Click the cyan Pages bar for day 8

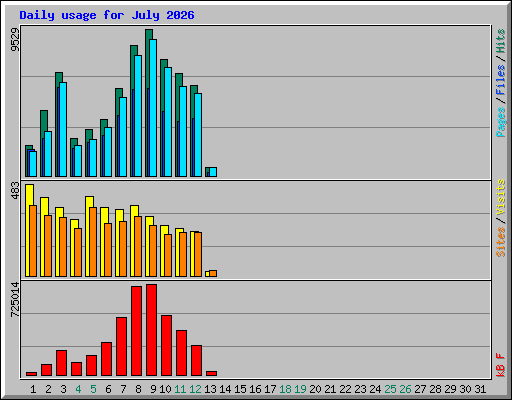pyautogui.click(x=138, y=116)
